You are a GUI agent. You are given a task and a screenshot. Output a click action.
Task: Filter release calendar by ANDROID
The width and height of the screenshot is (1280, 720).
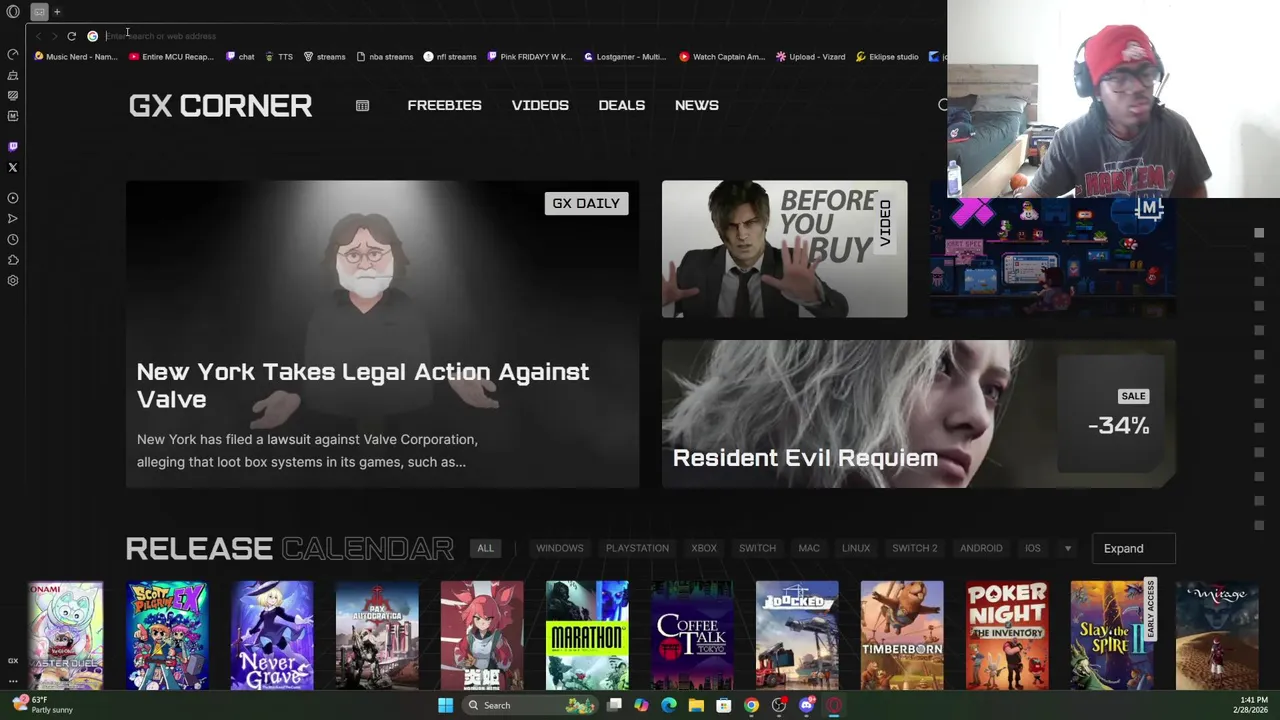[981, 548]
